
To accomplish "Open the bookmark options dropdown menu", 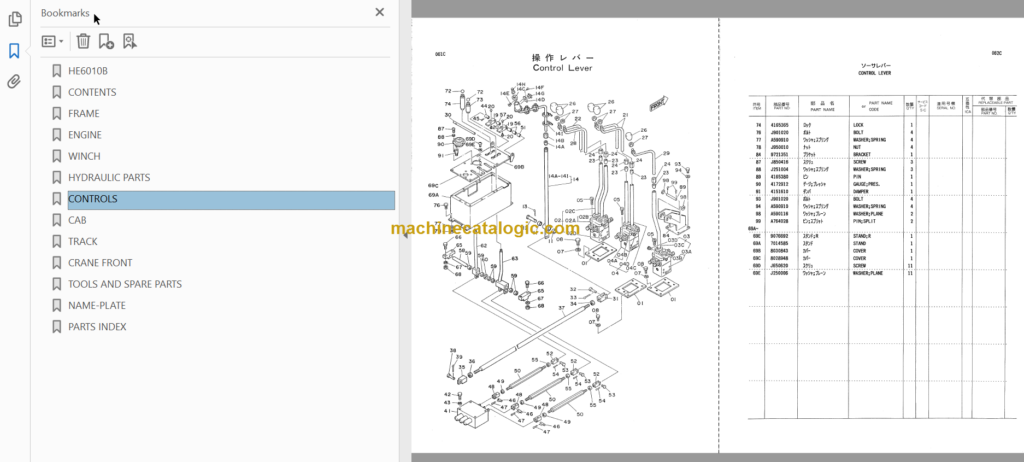I will pyautogui.click(x=52, y=41).
